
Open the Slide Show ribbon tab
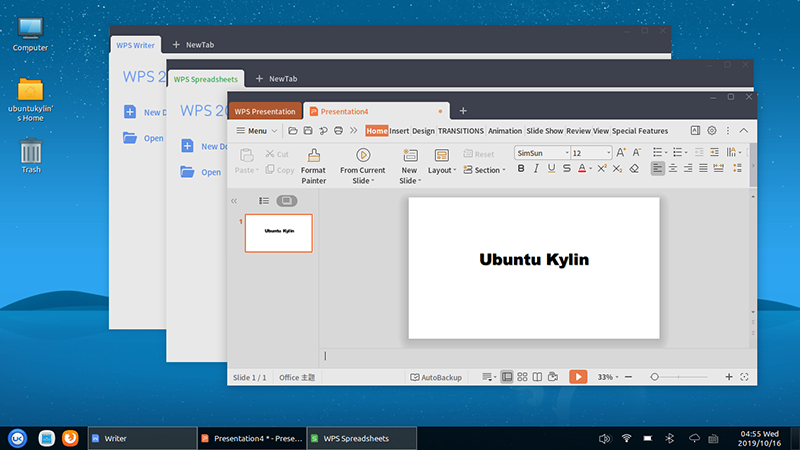click(x=544, y=131)
